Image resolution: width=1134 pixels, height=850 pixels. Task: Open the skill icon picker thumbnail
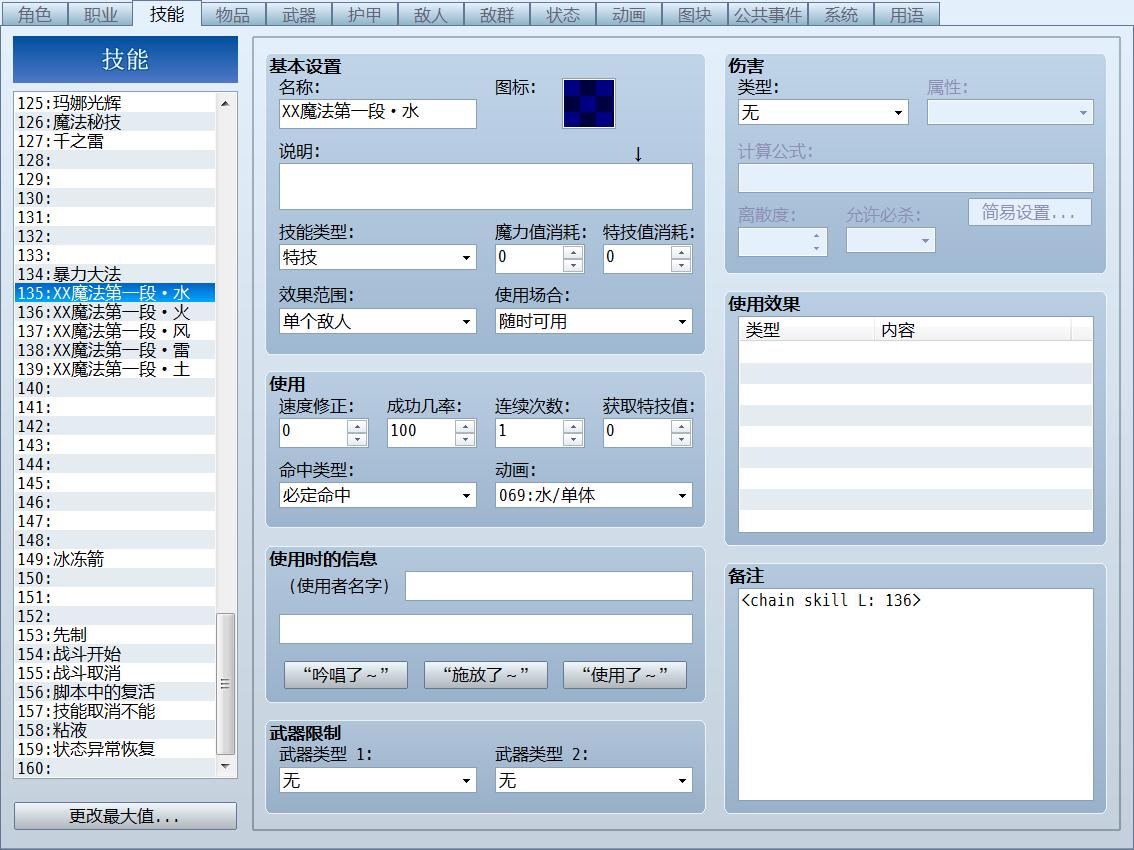pyautogui.click(x=589, y=103)
